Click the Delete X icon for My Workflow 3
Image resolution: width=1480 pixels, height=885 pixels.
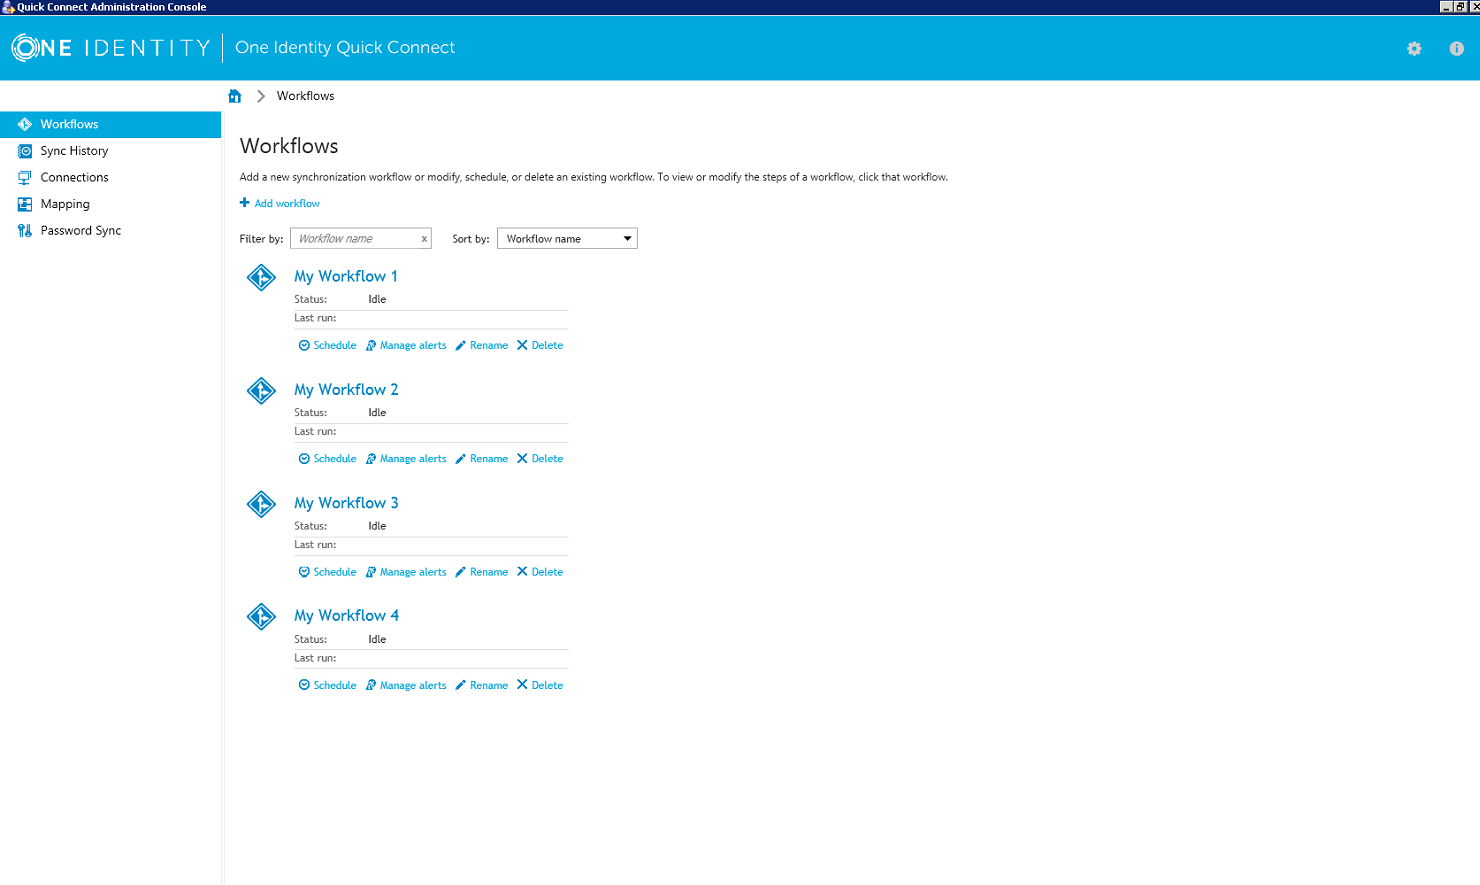[522, 572]
